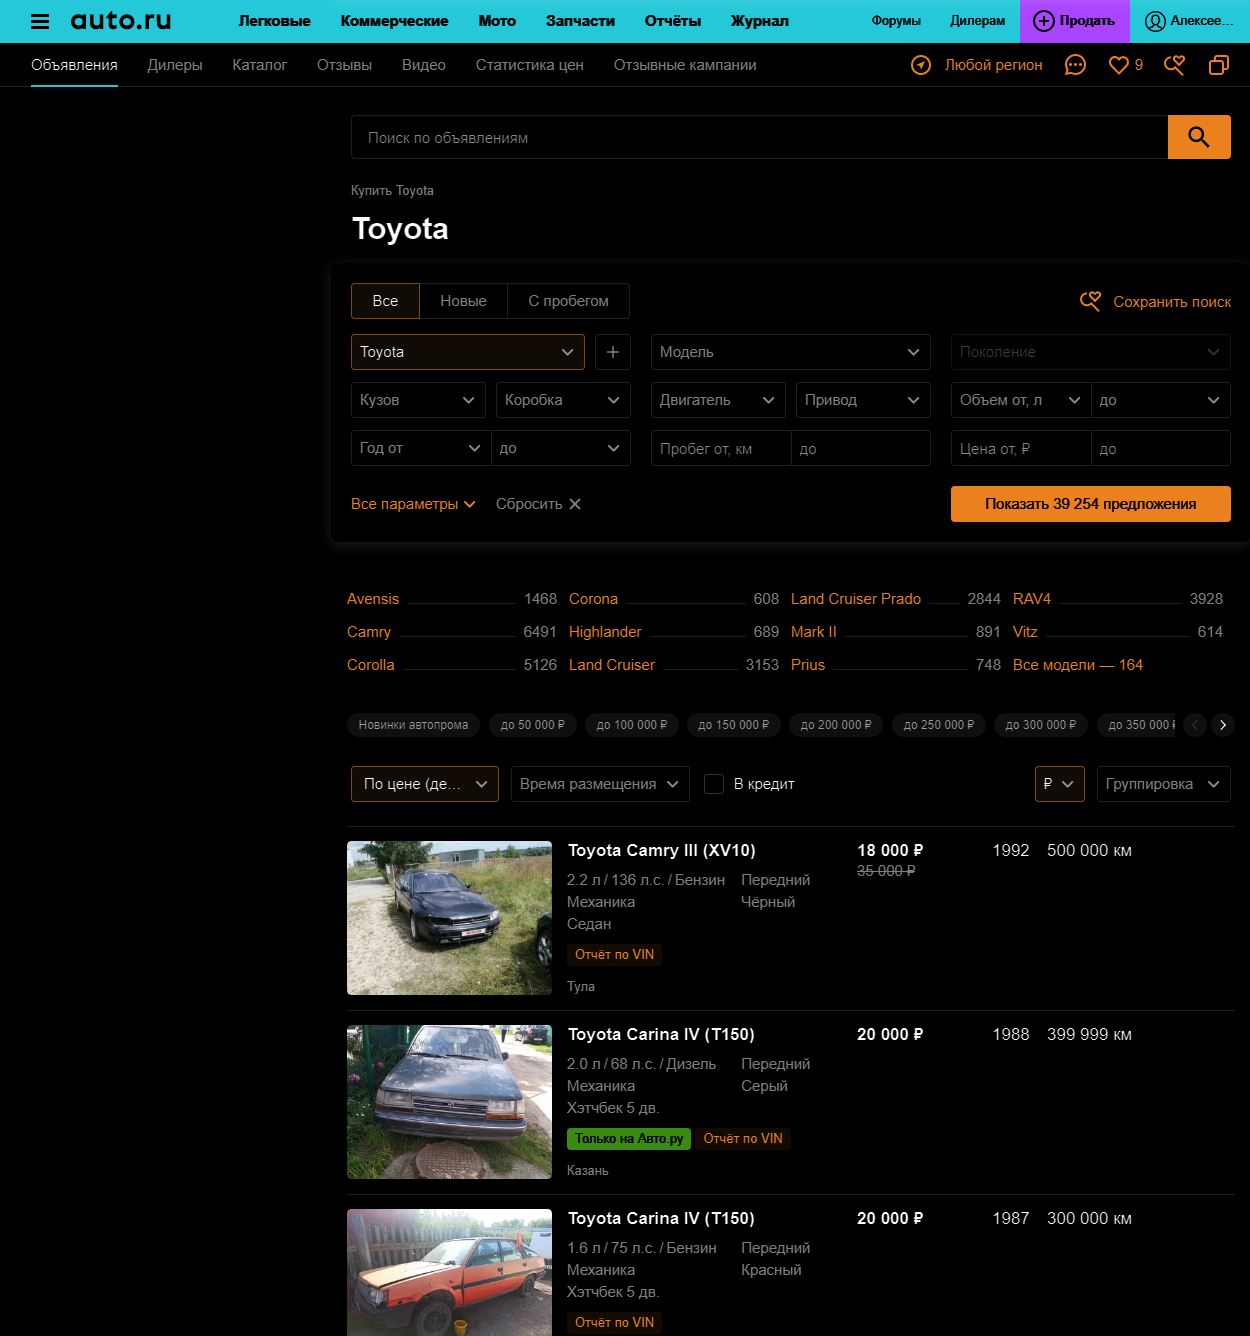Open saved searches heart-magnifier icon in header

pos(1174,64)
